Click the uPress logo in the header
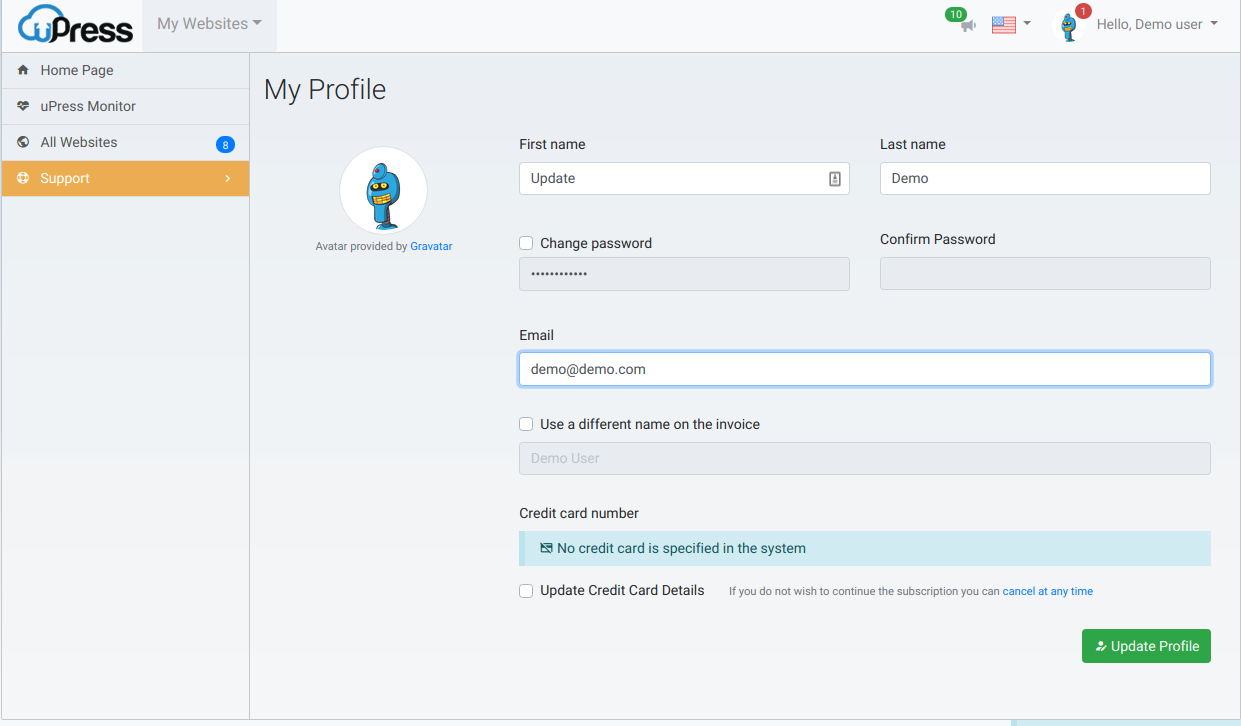Viewport: 1241px width, 726px height. (73, 25)
